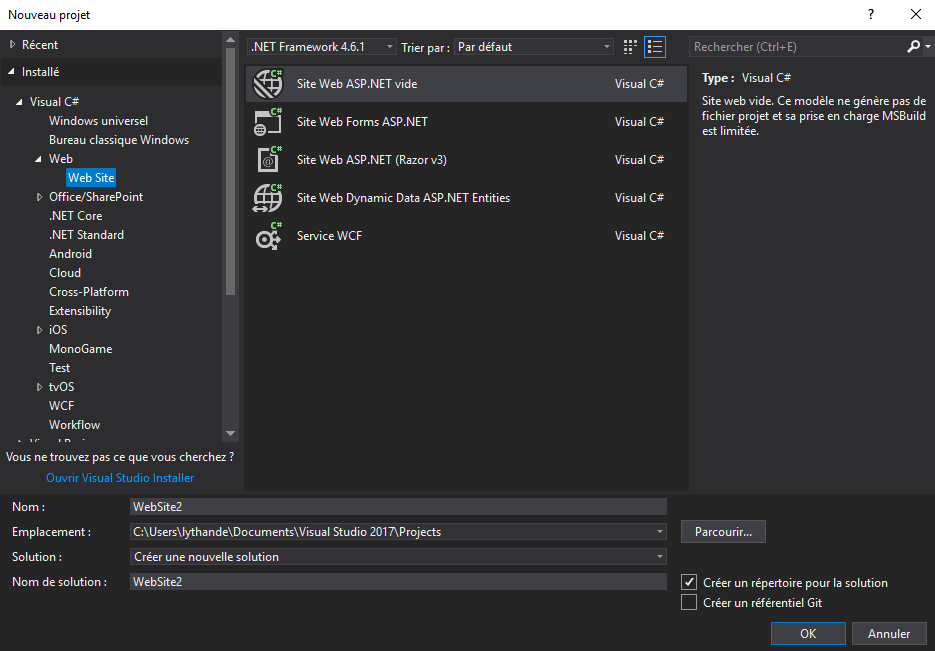Click the Ouvrir Visual Studio Installer link
The height and width of the screenshot is (651, 935).
(119, 477)
